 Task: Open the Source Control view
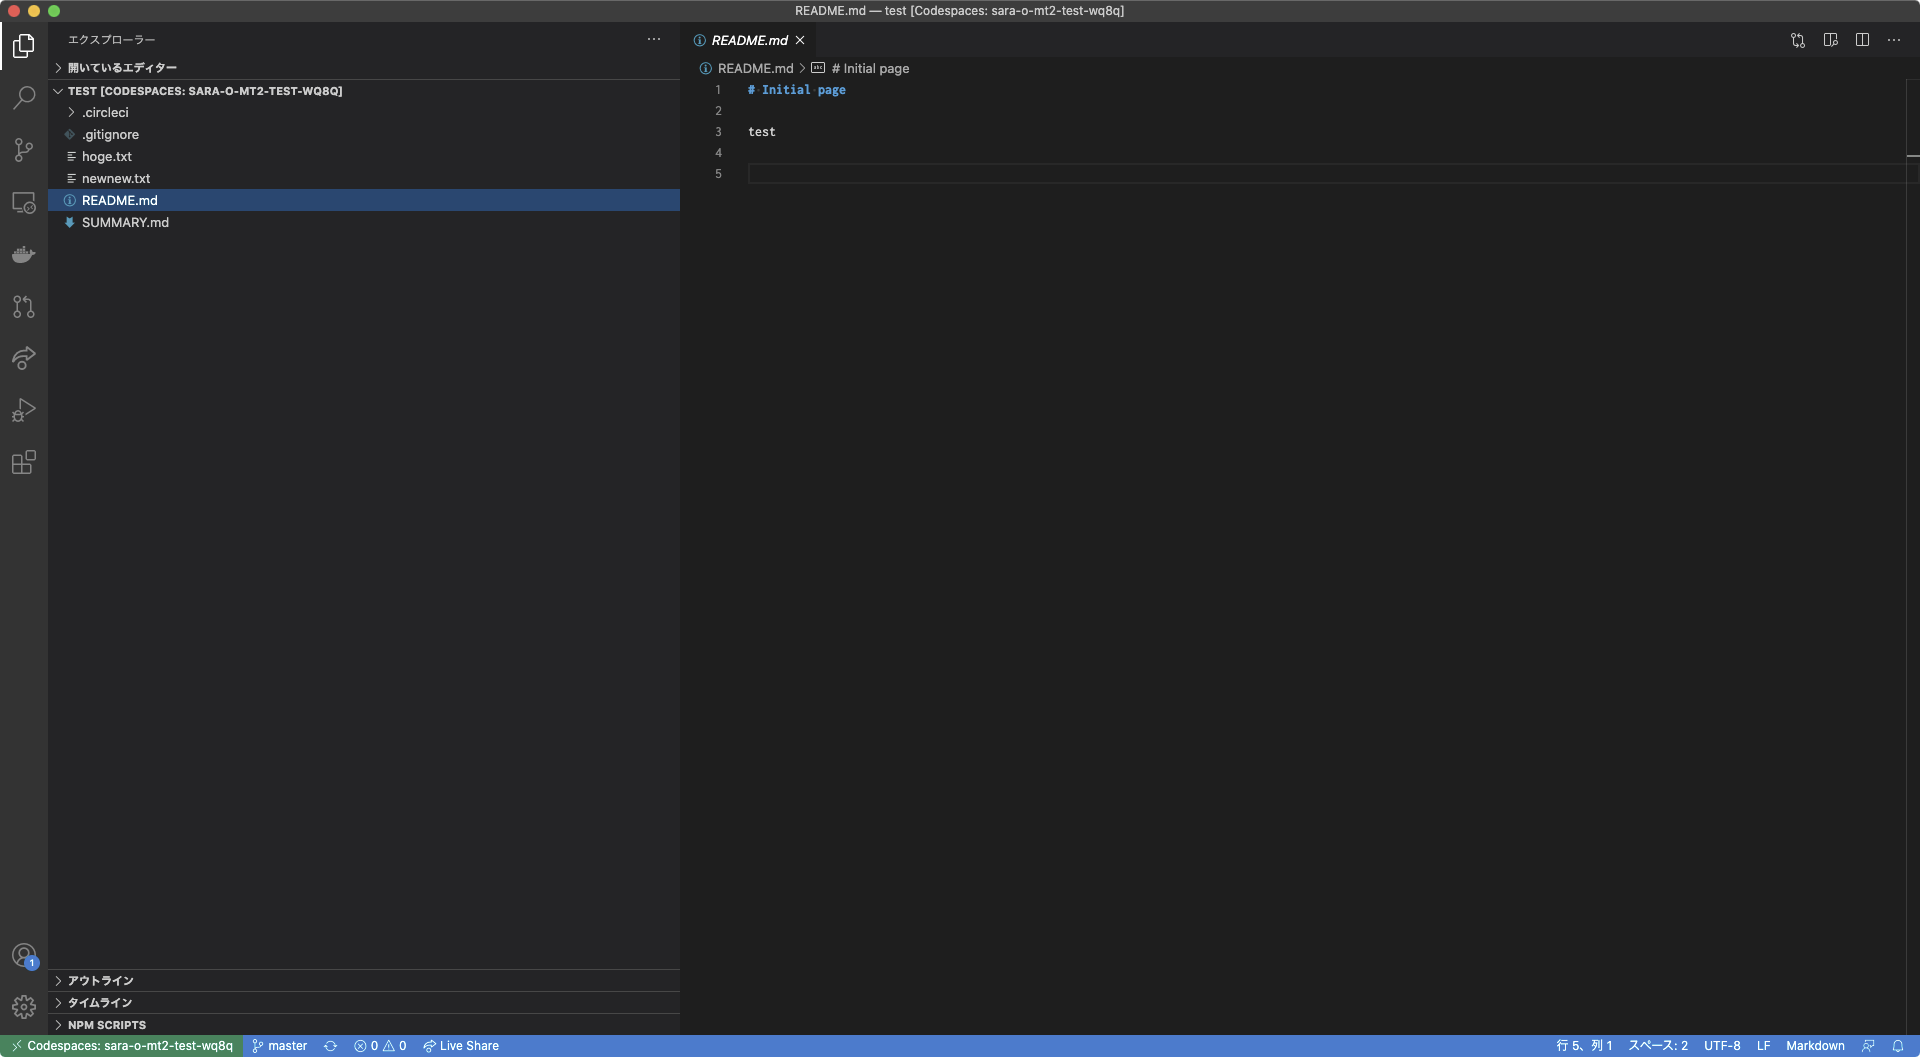(x=24, y=150)
